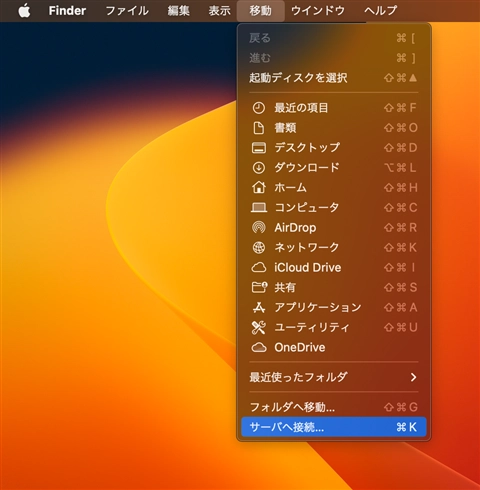The width and height of the screenshot is (480, 490).
Task: Click the shared folder icon beside 共有
Action: pos(259,287)
